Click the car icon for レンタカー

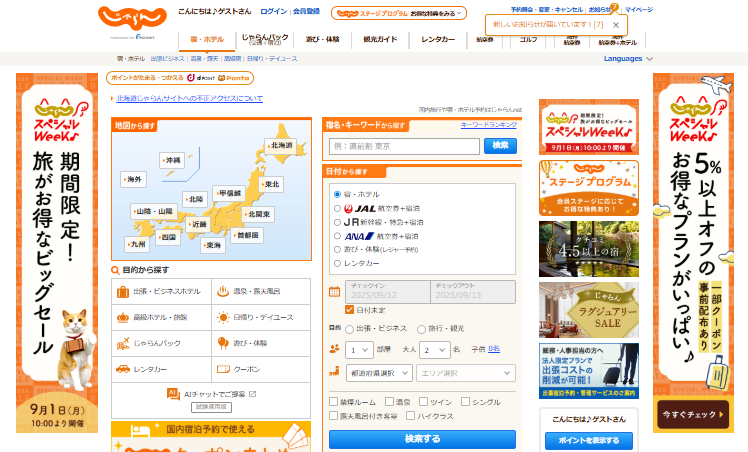(122, 369)
